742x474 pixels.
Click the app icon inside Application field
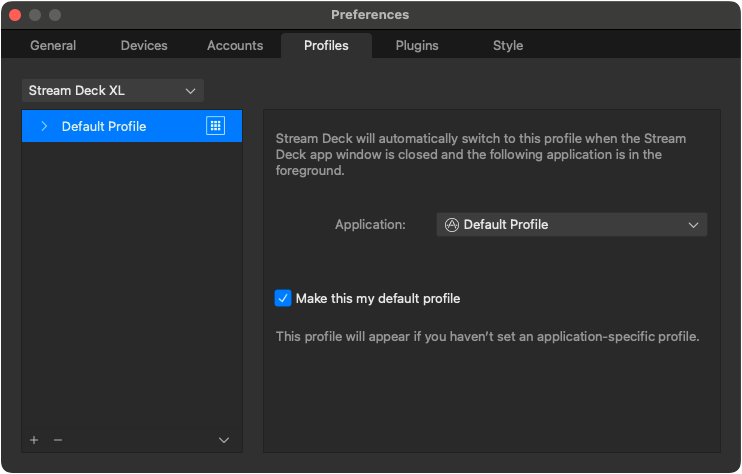pyautogui.click(x=451, y=225)
